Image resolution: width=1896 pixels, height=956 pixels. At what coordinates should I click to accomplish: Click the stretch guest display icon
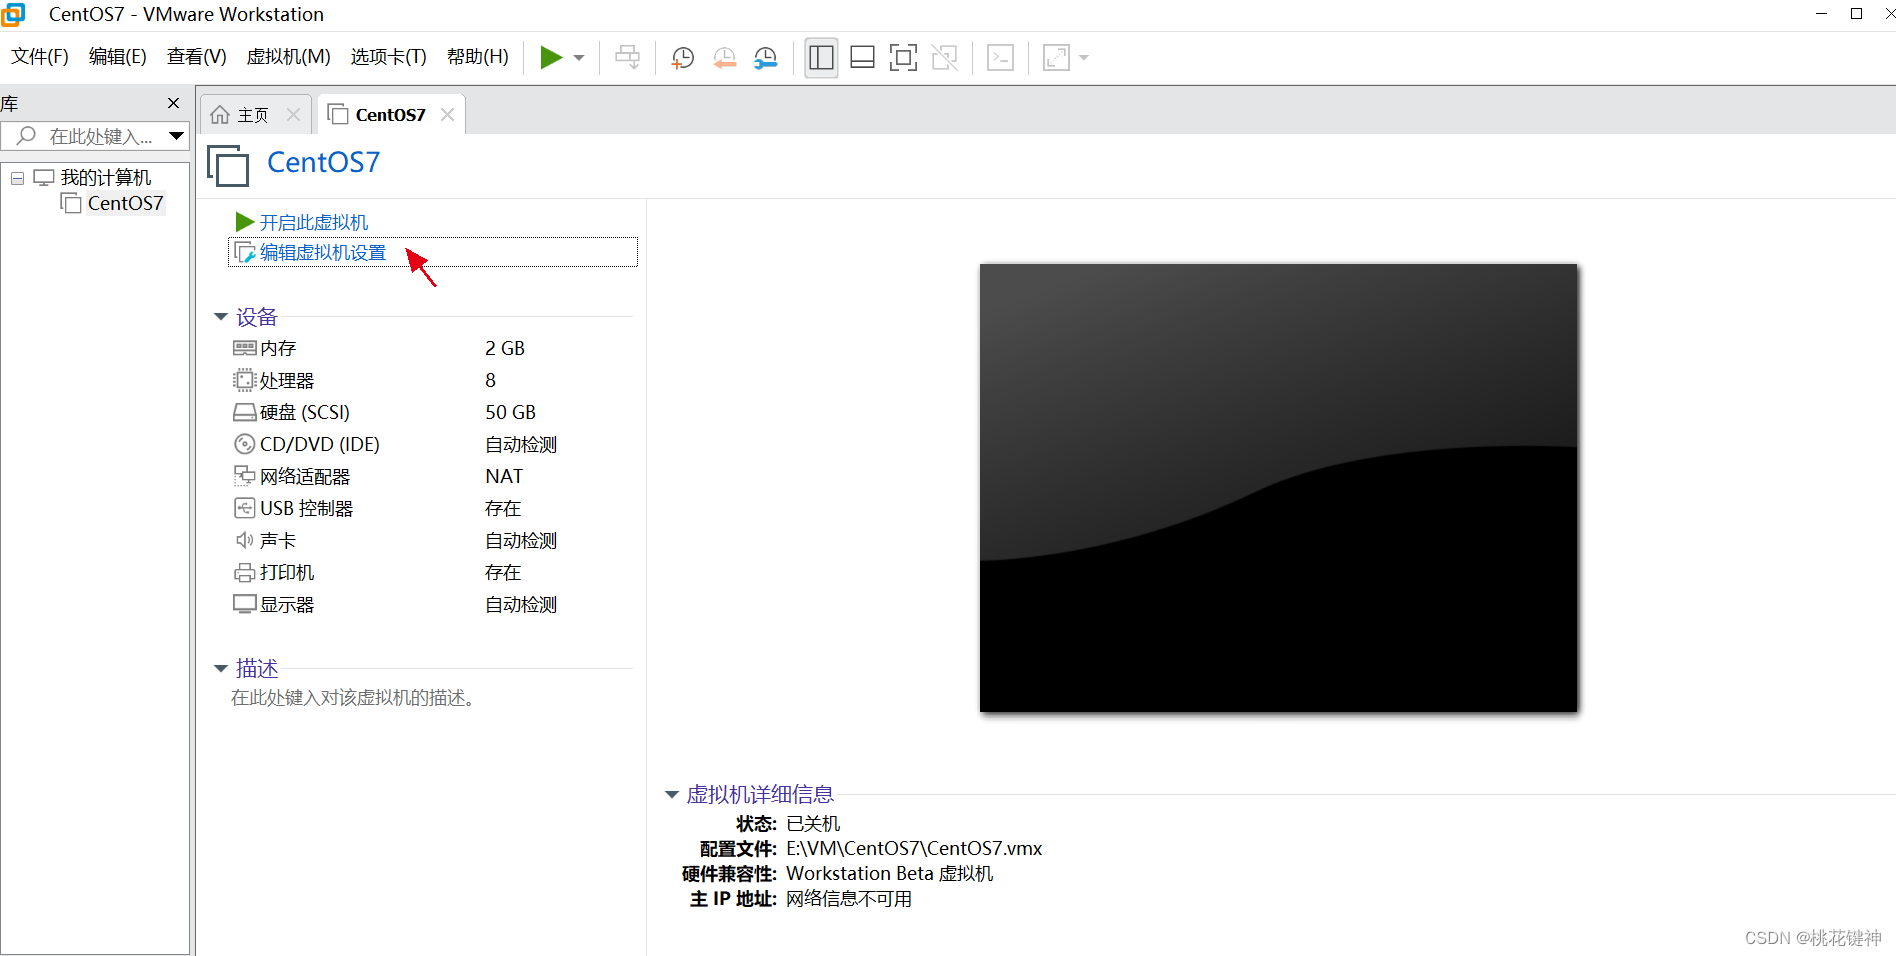point(1056,57)
